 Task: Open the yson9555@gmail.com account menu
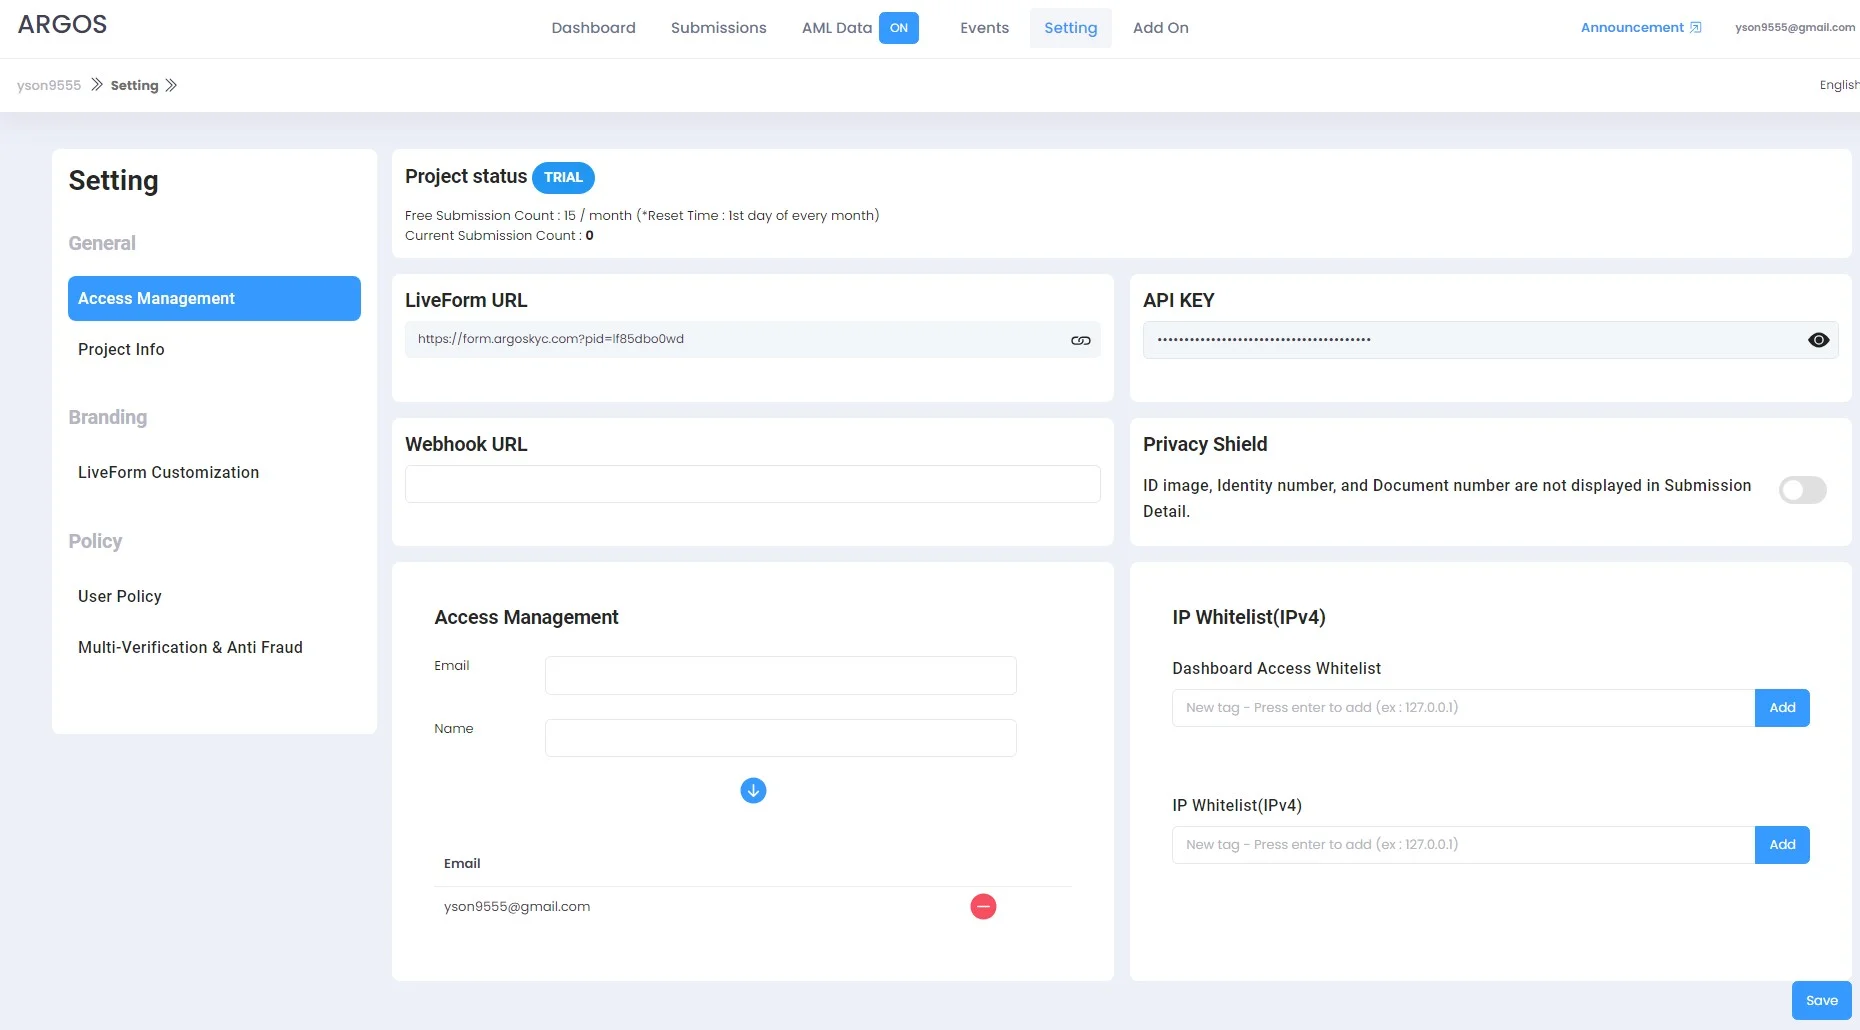tap(1794, 28)
